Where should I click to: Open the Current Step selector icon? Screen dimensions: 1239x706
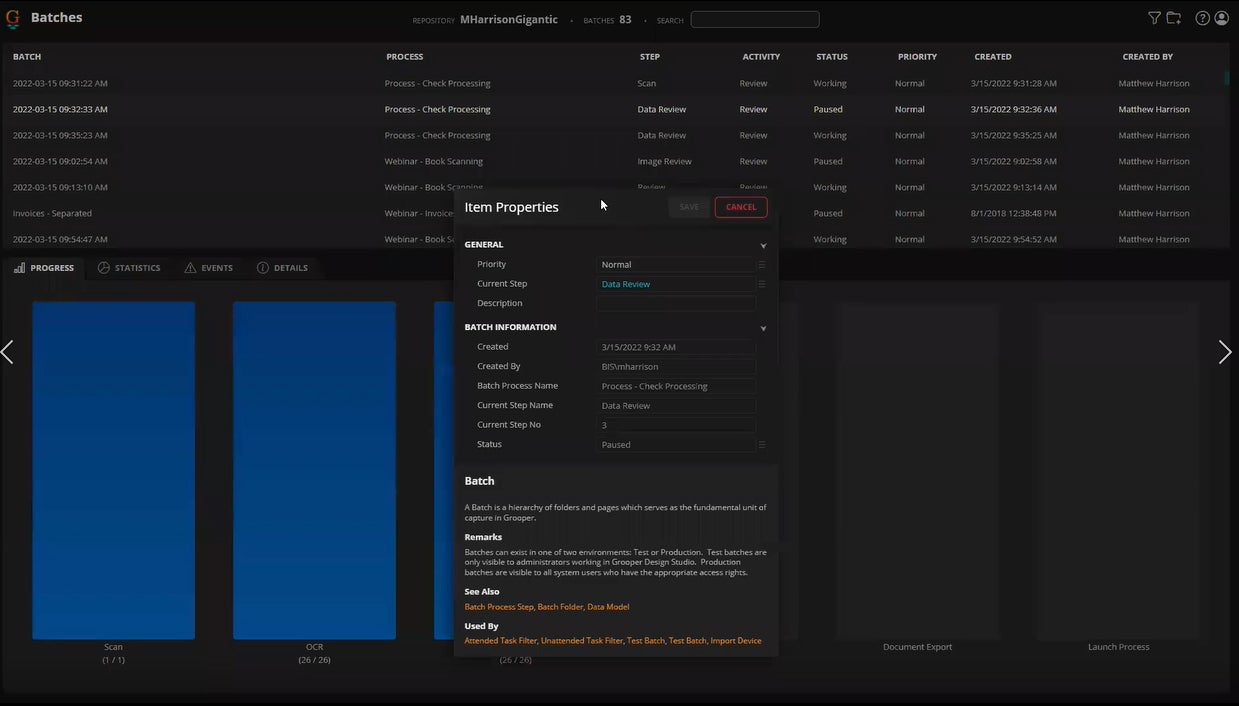click(x=760, y=283)
